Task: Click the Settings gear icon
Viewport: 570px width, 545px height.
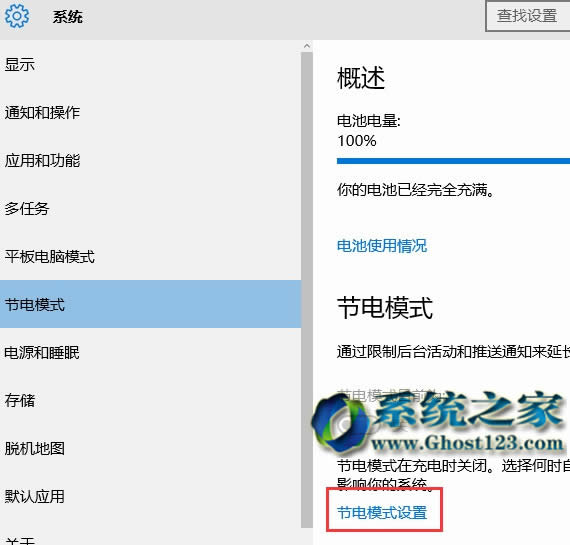Action: point(17,16)
